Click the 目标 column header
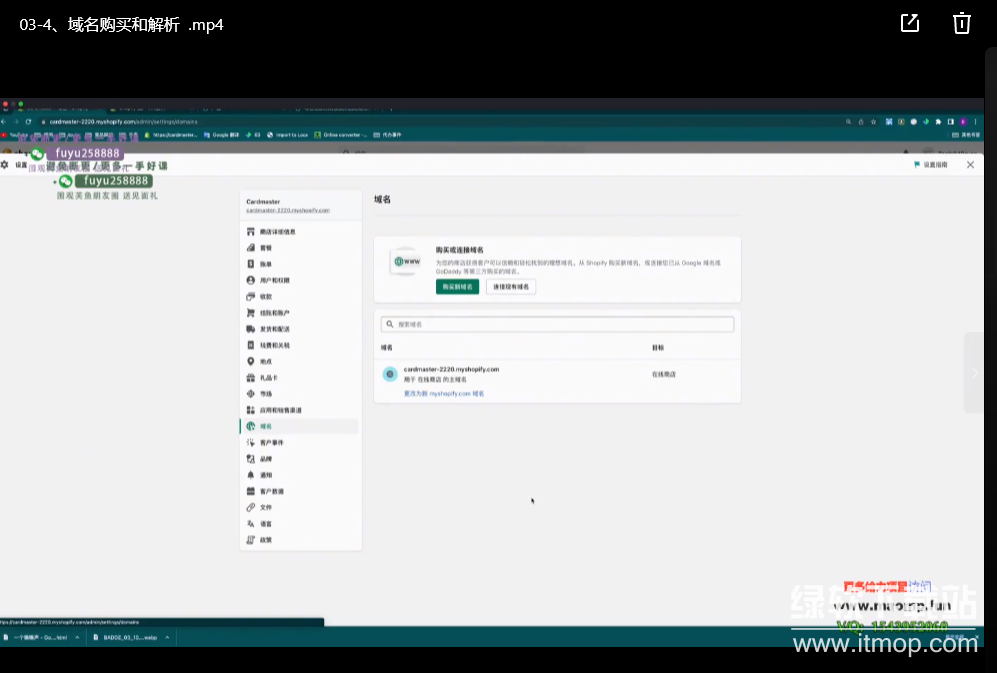This screenshot has height=673, width=997. [x=658, y=348]
